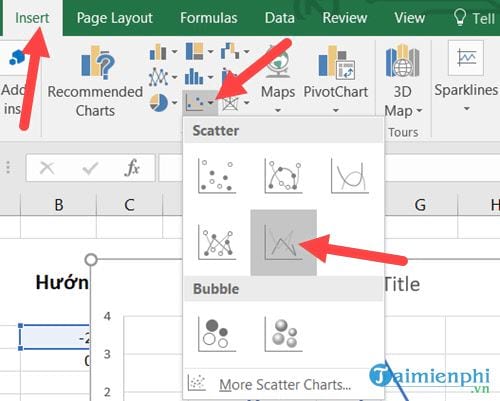Select column B header

59,205
